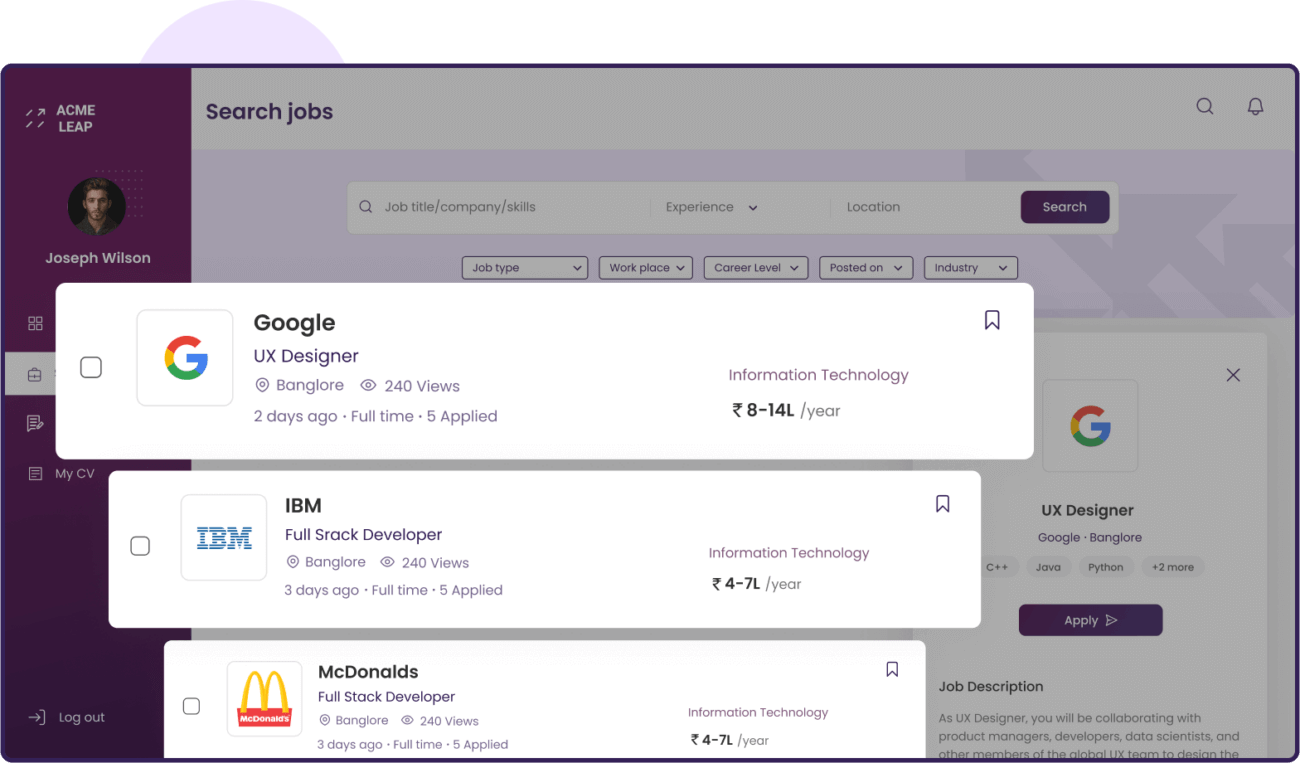Click views eye icon on McDonalds card

pyautogui.click(x=407, y=720)
